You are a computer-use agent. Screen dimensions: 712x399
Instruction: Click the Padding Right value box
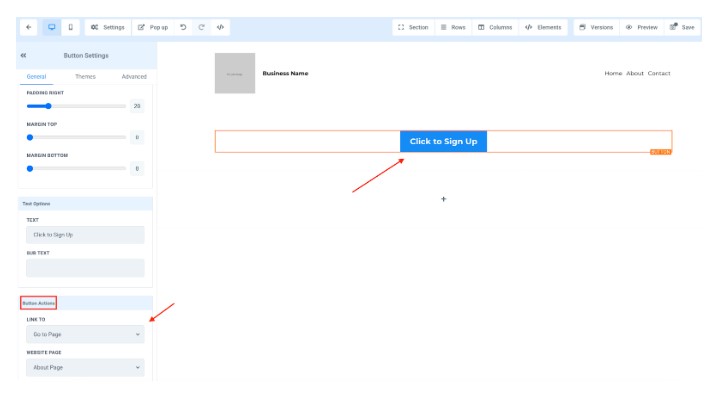[137, 106]
